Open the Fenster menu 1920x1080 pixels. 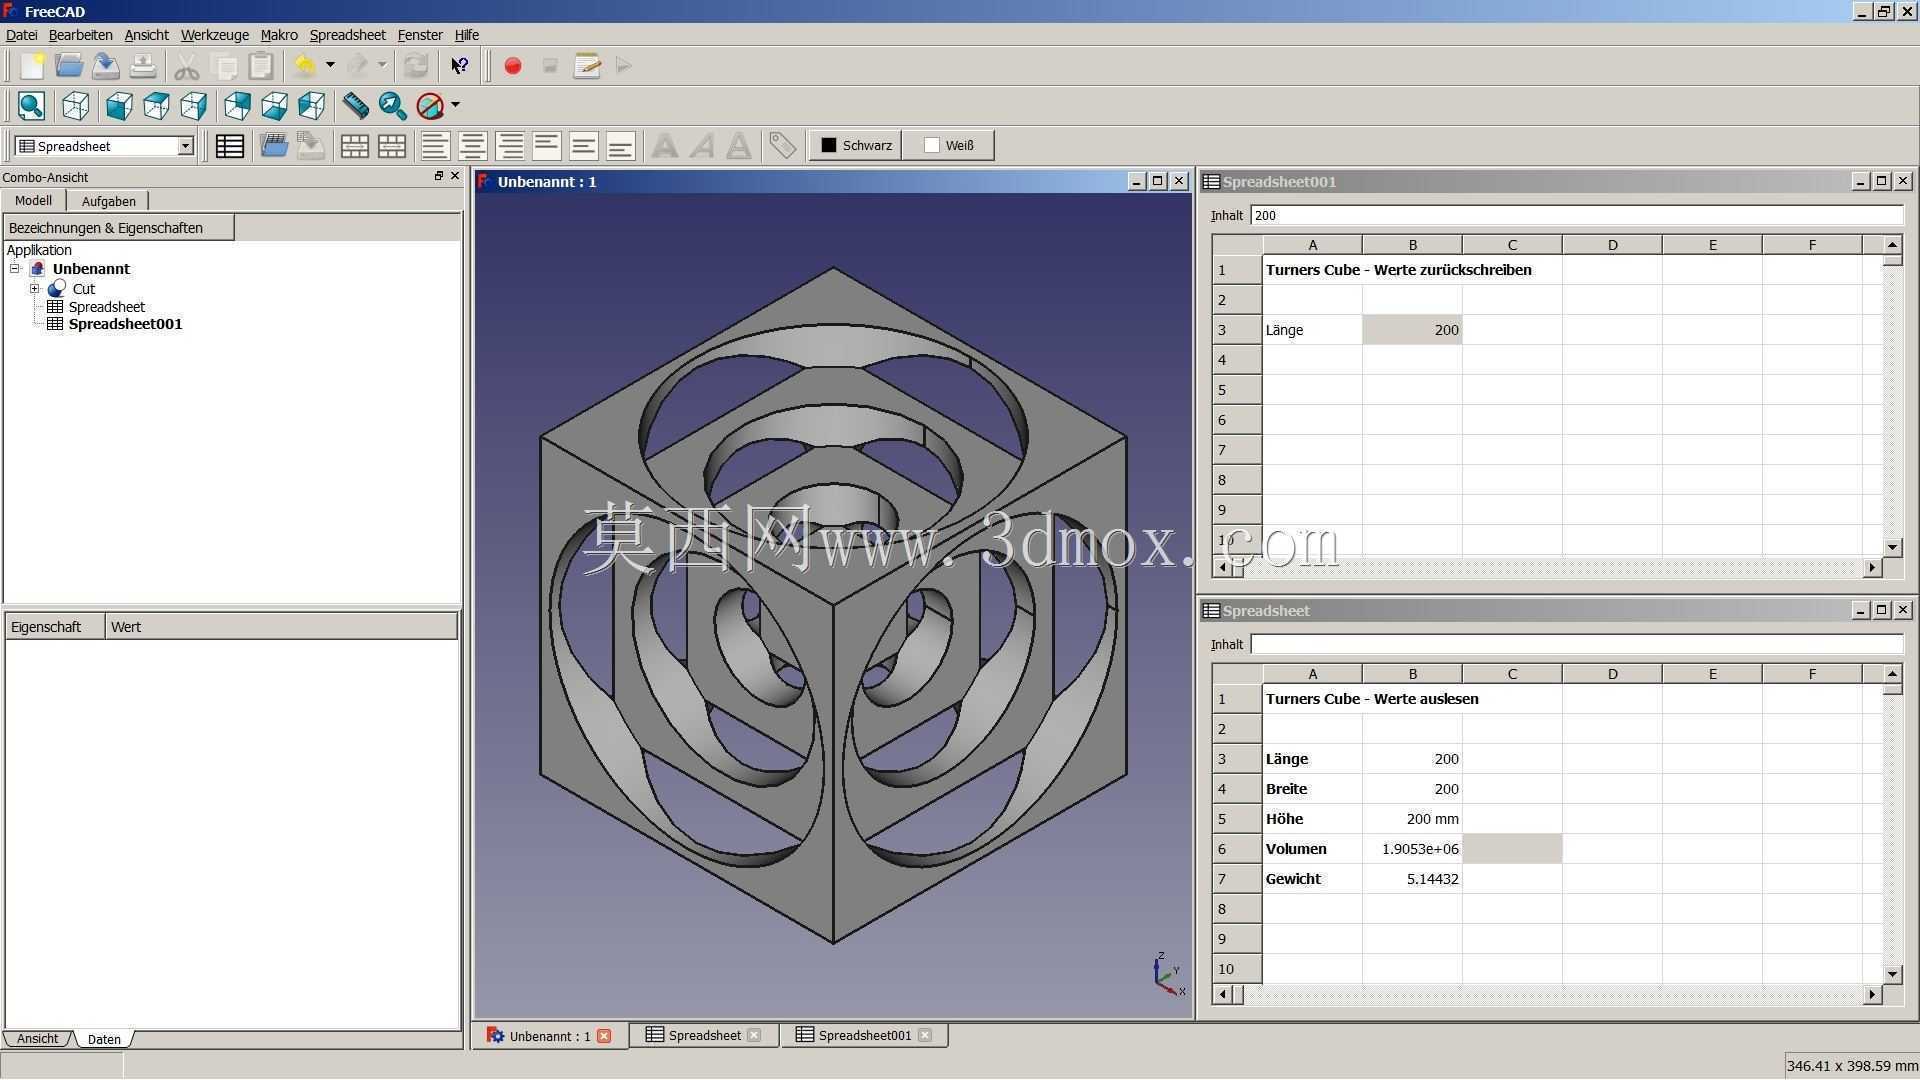pyautogui.click(x=420, y=35)
